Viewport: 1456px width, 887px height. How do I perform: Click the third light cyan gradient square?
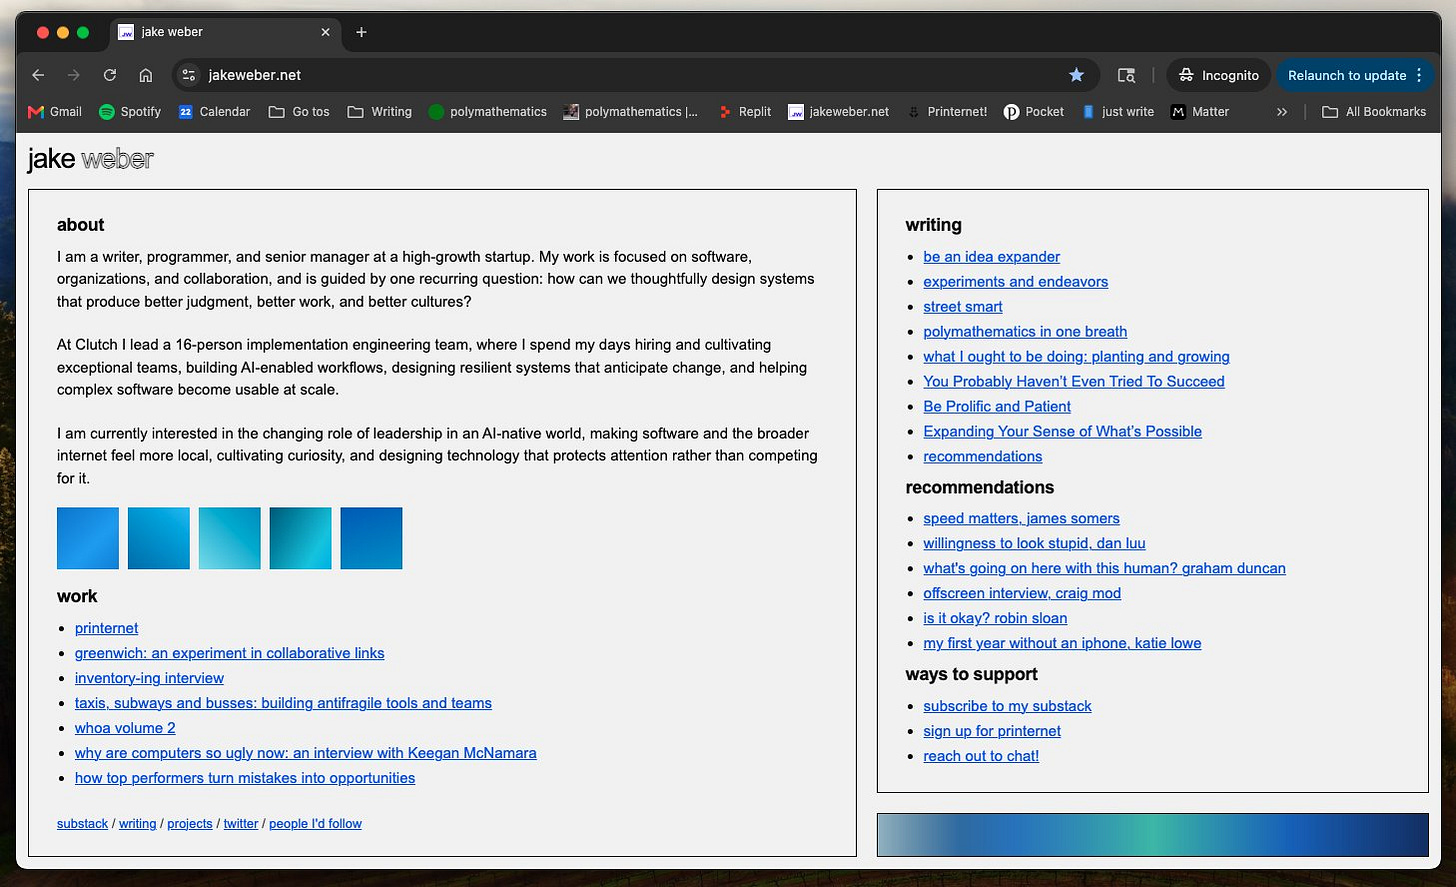click(x=230, y=538)
